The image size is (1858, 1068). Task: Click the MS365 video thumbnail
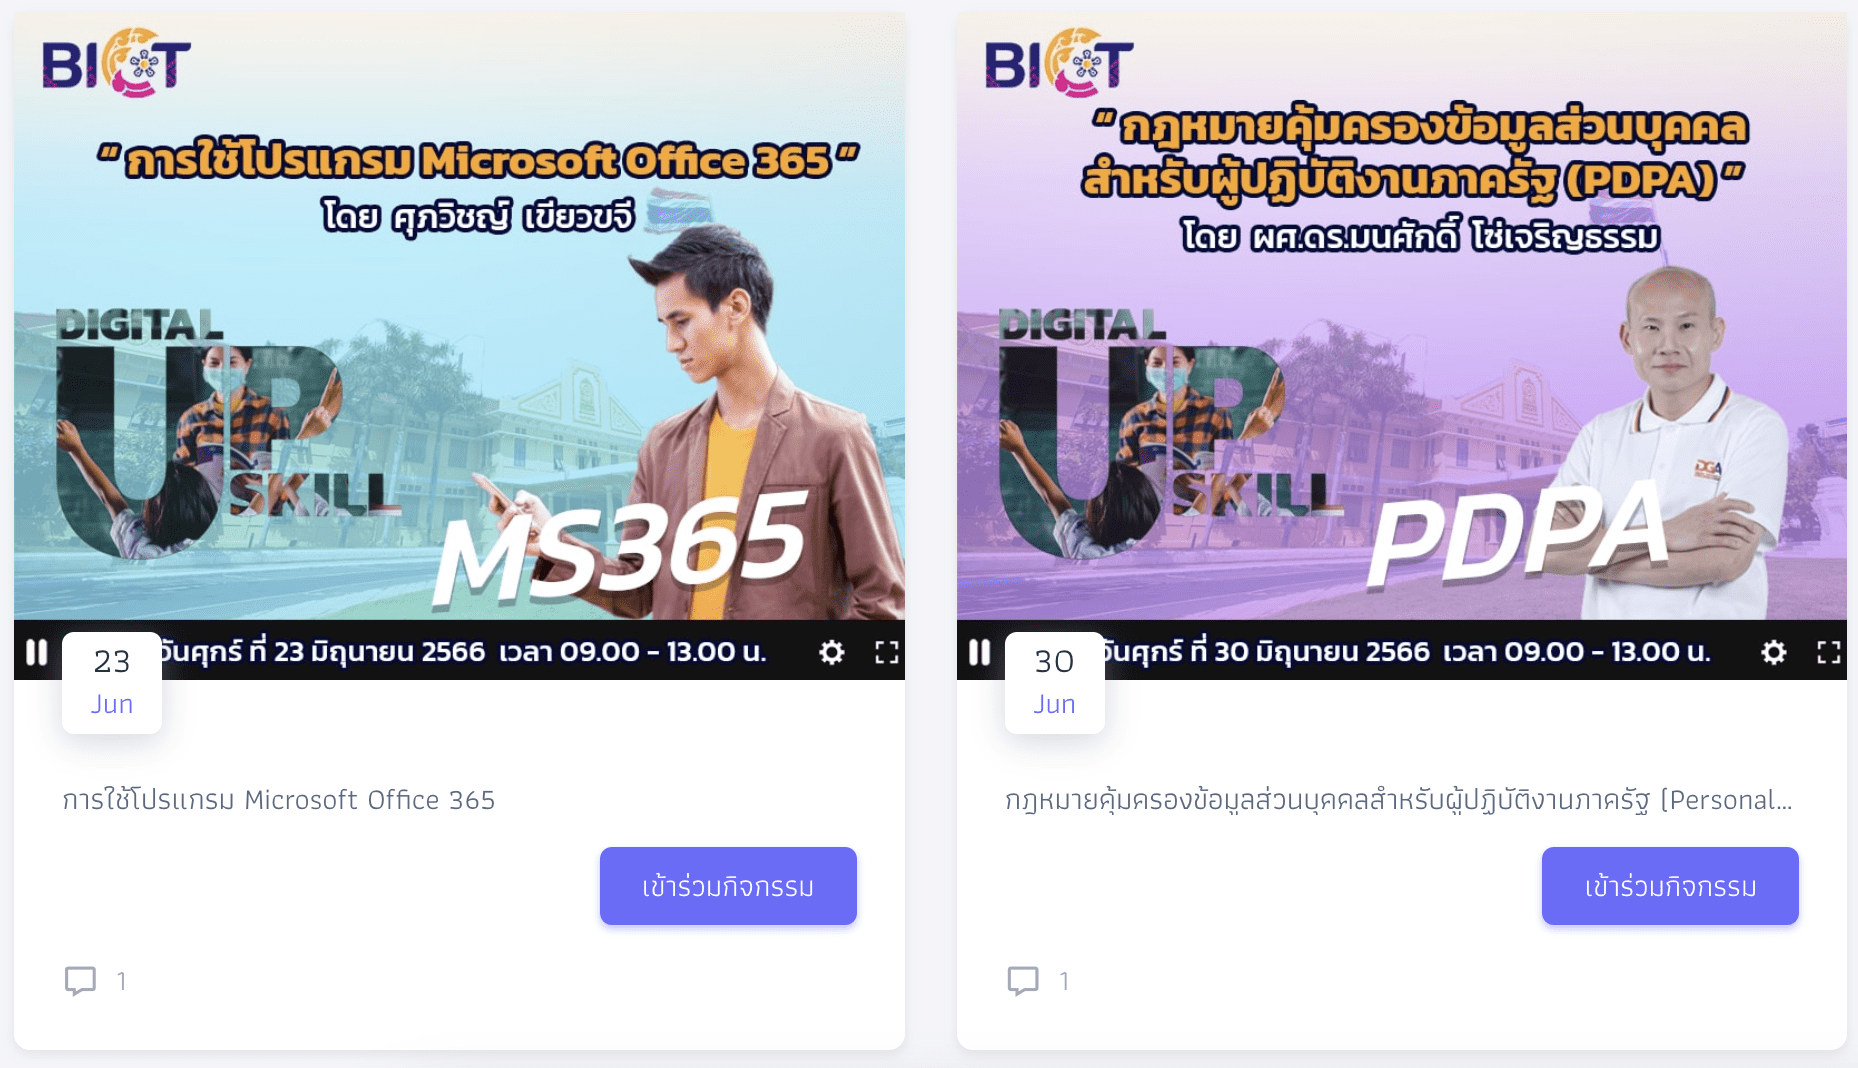pyautogui.click(x=459, y=320)
